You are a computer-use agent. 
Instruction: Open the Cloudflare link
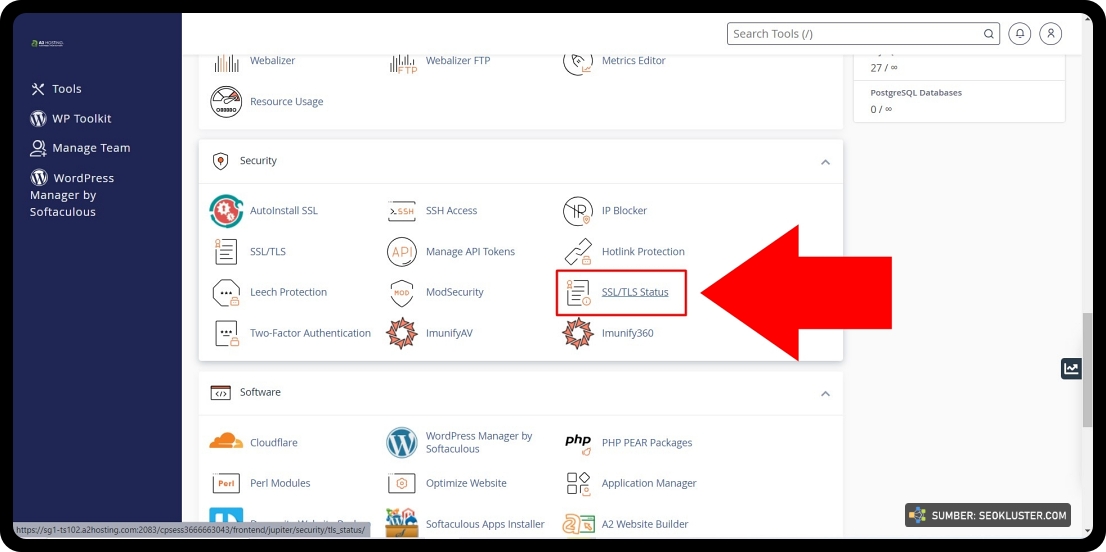tap(274, 443)
